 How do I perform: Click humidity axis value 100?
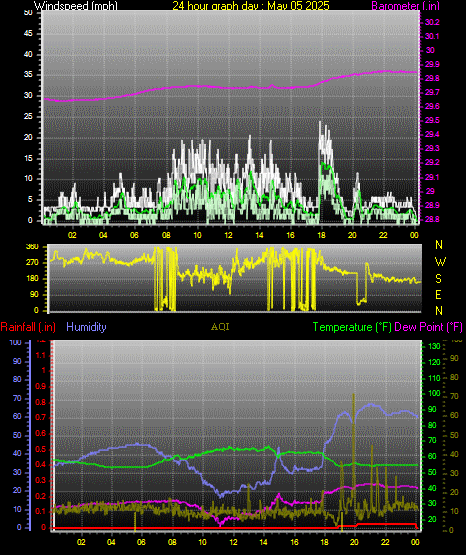[15, 343]
